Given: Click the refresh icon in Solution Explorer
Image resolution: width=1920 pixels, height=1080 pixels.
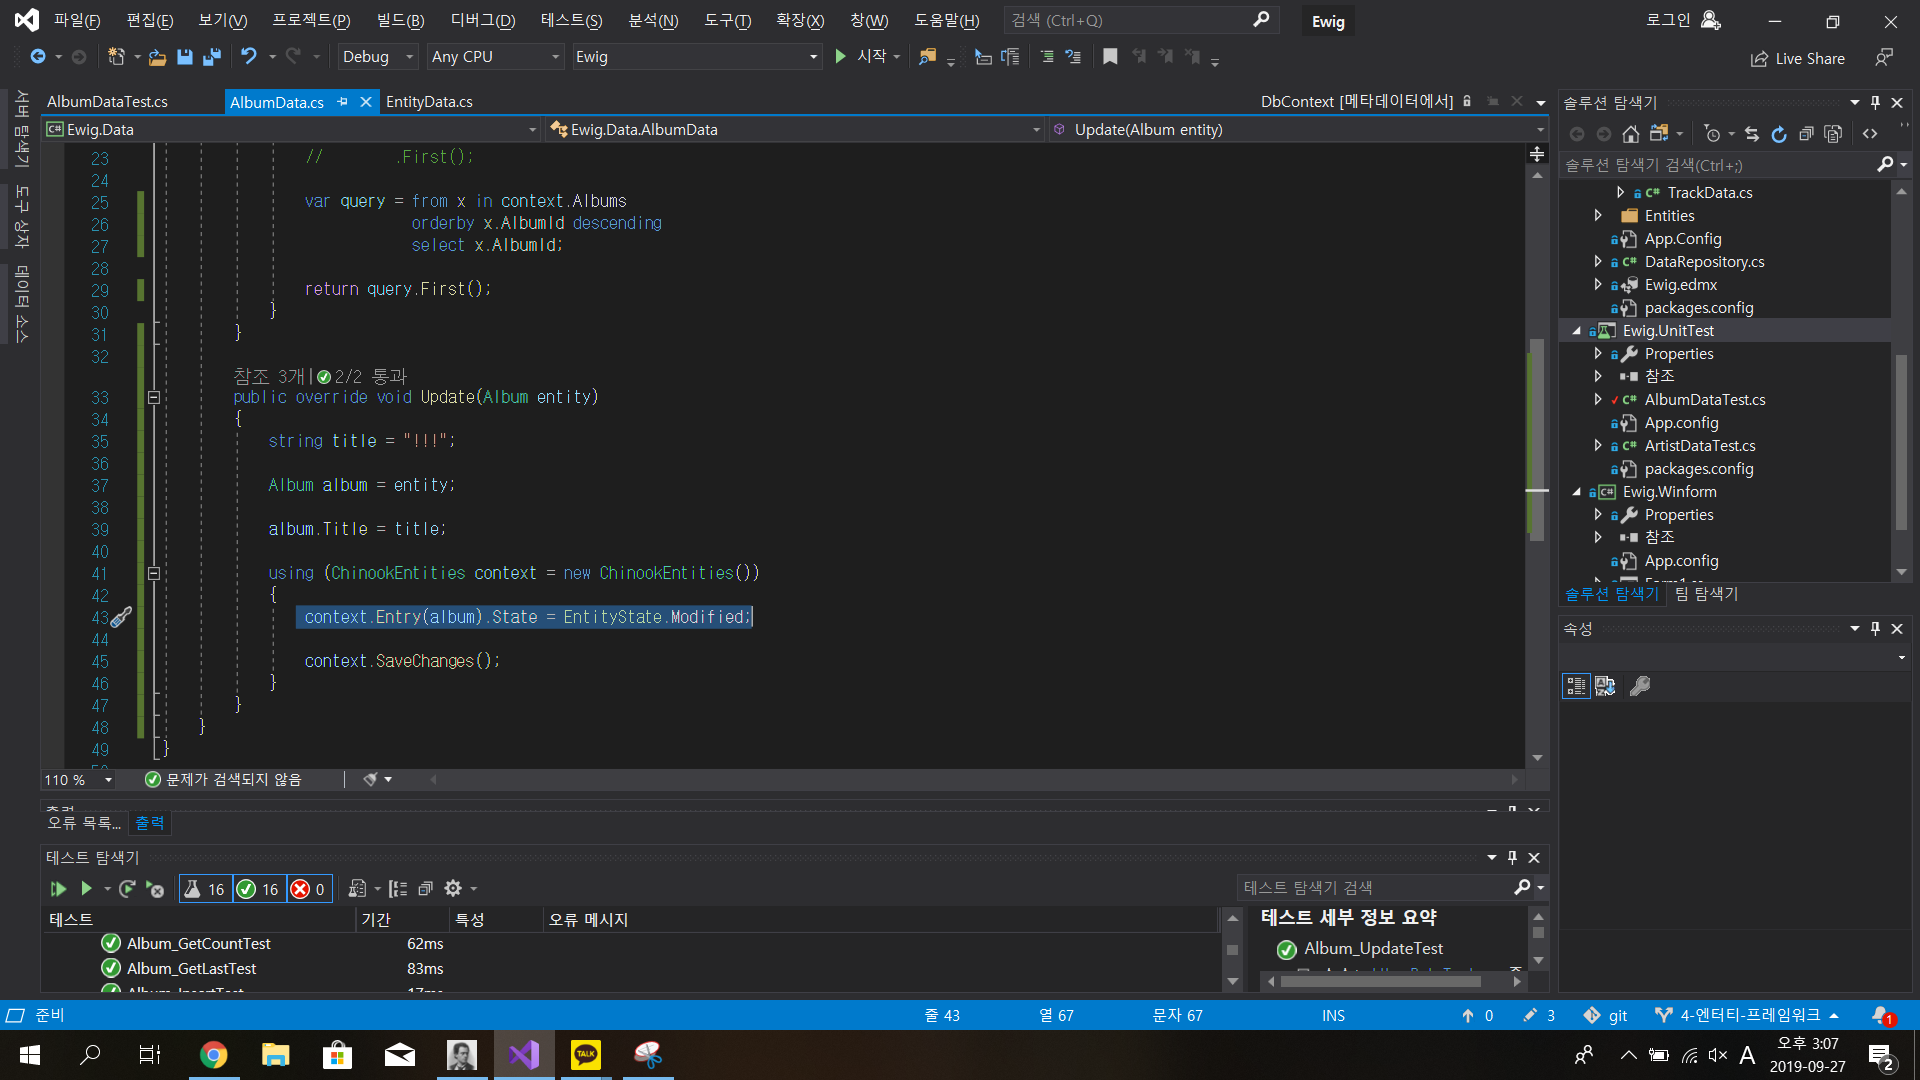Looking at the screenshot, I should click(1778, 134).
